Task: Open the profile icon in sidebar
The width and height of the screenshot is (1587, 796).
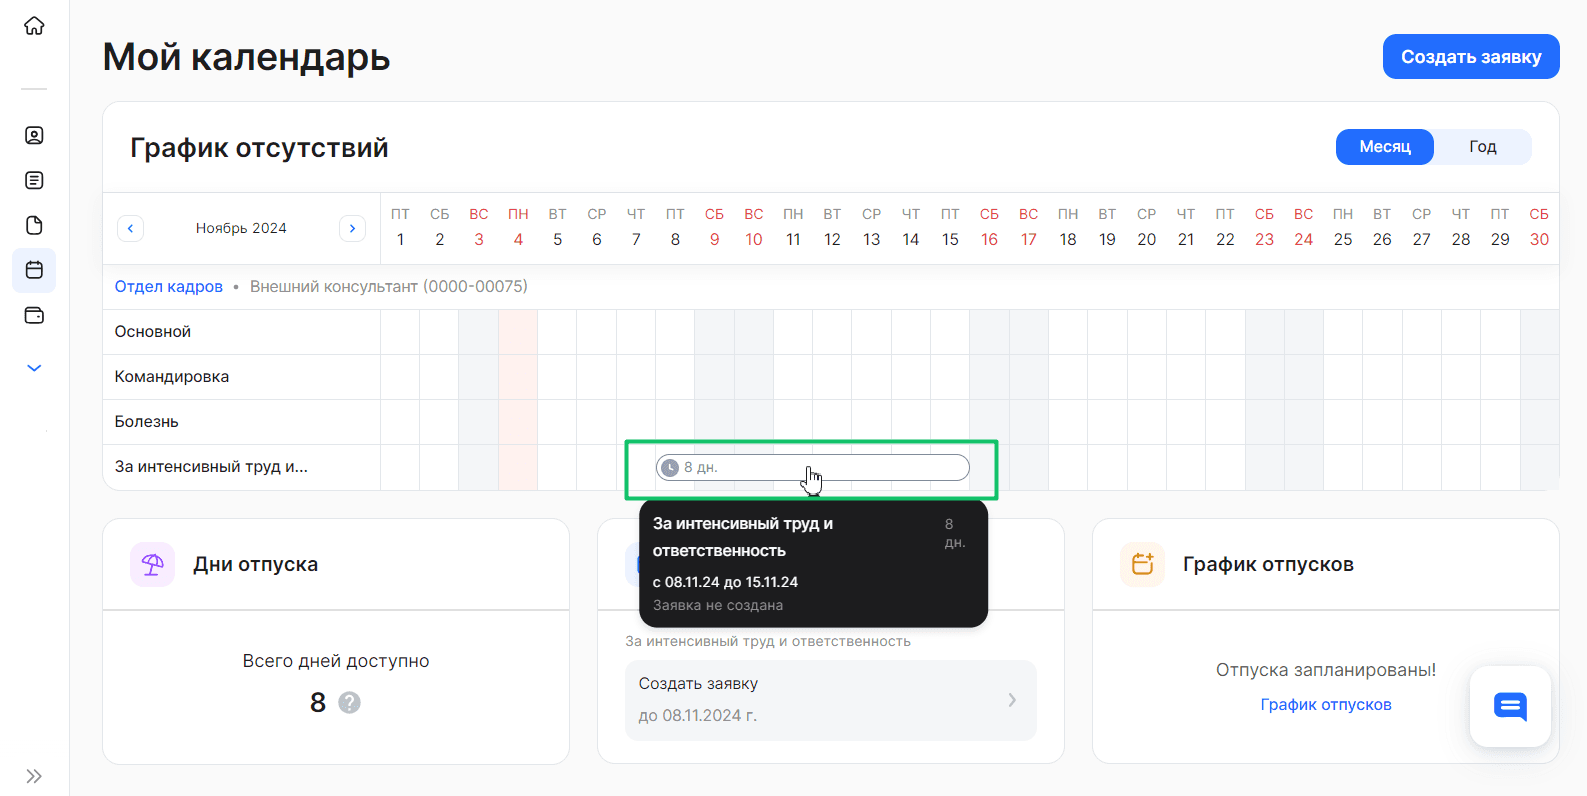Action: click(34, 135)
